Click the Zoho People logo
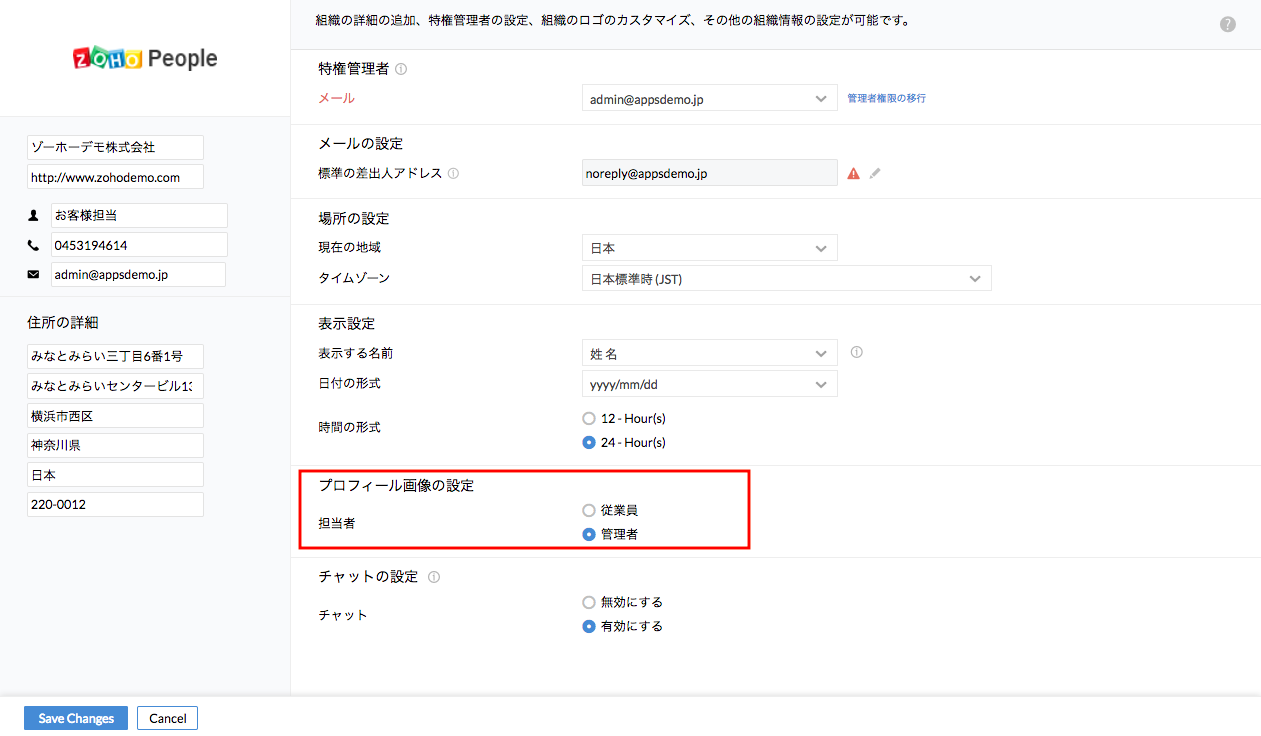Viewport: 1261px width, 736px height. click(x=145, y=58)
